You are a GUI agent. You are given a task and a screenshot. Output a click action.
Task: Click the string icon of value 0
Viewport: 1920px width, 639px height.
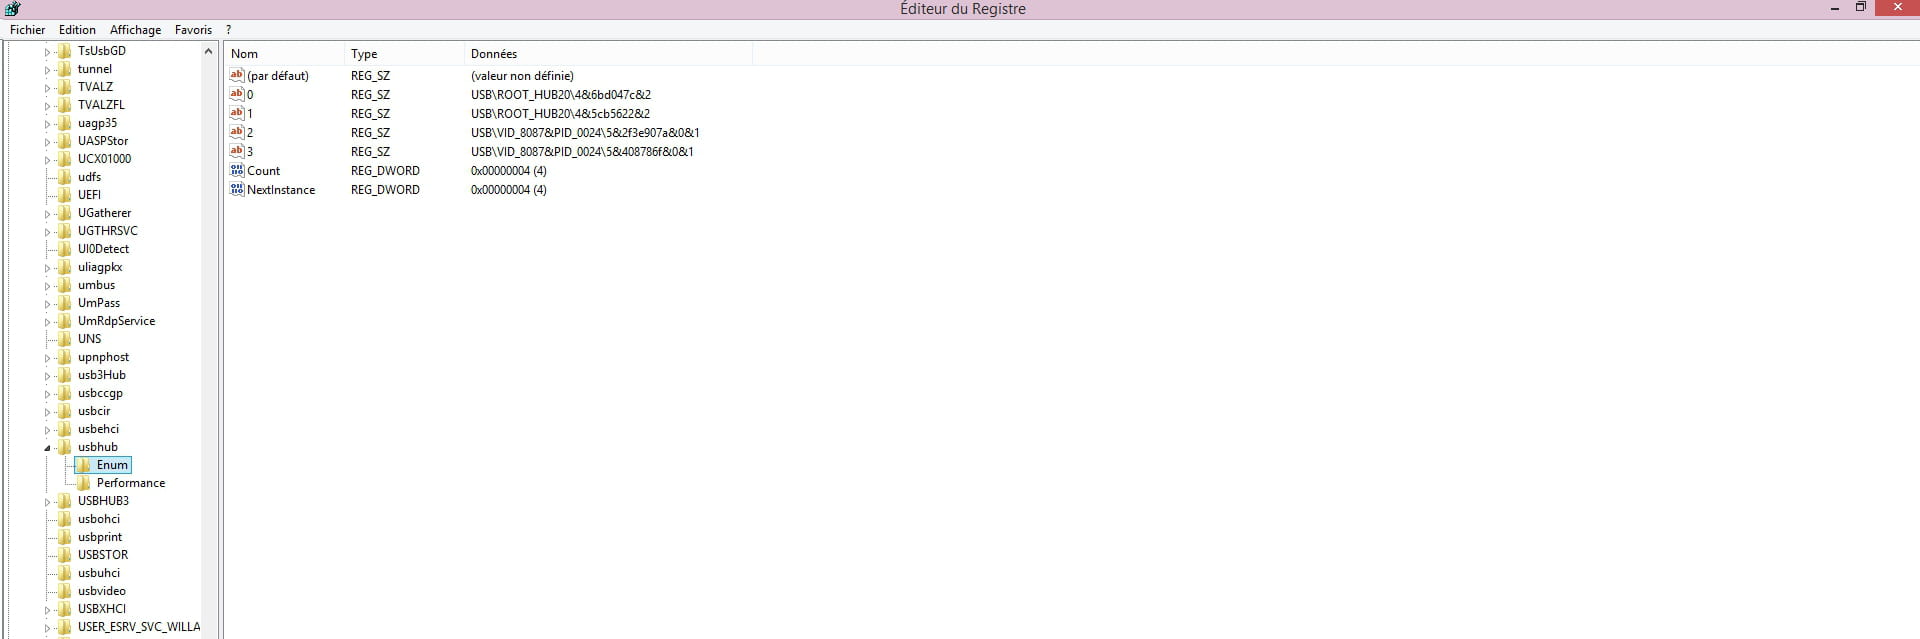coord(237,94)
